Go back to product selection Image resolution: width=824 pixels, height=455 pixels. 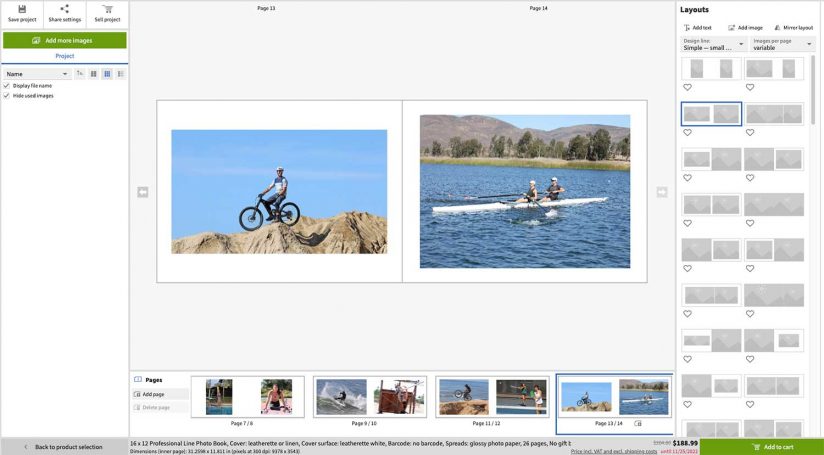(x=64, y=447)
